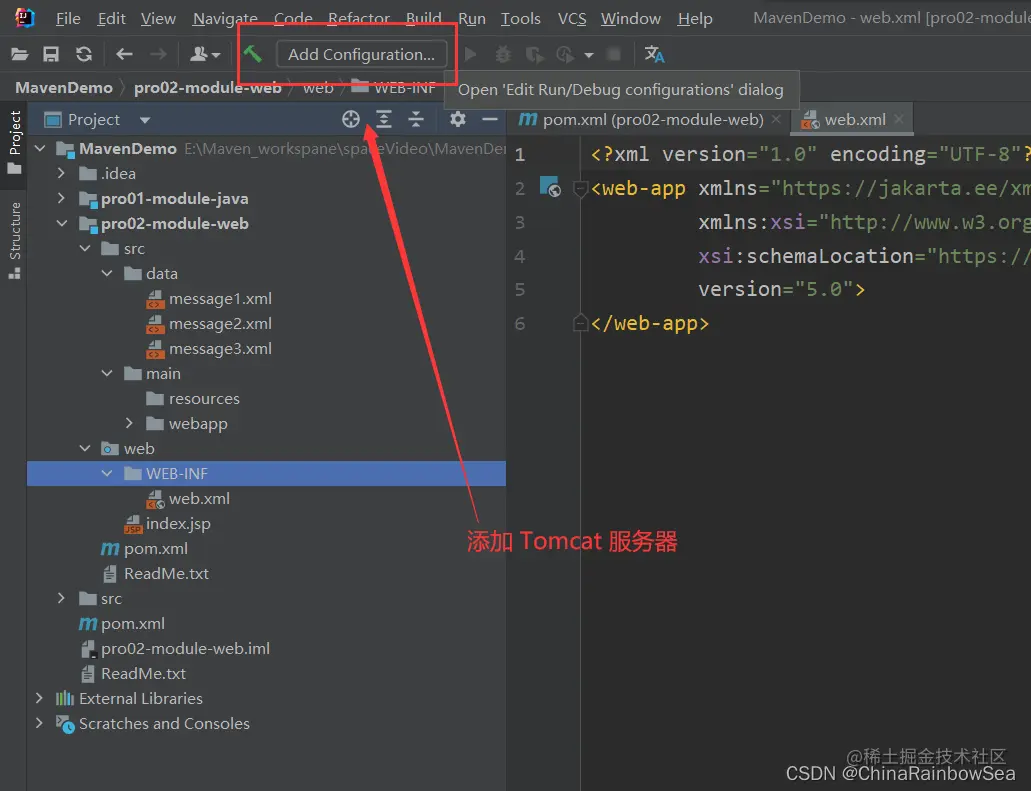
Task: Click the Expand All icon
Action: point(384,119)
